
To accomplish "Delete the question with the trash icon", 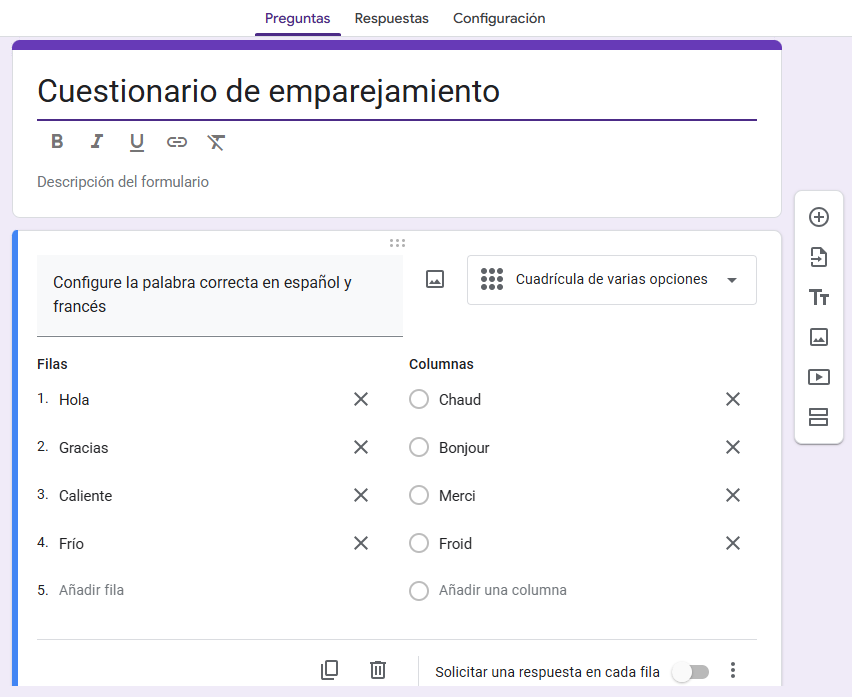I will (x=377, y=670).
